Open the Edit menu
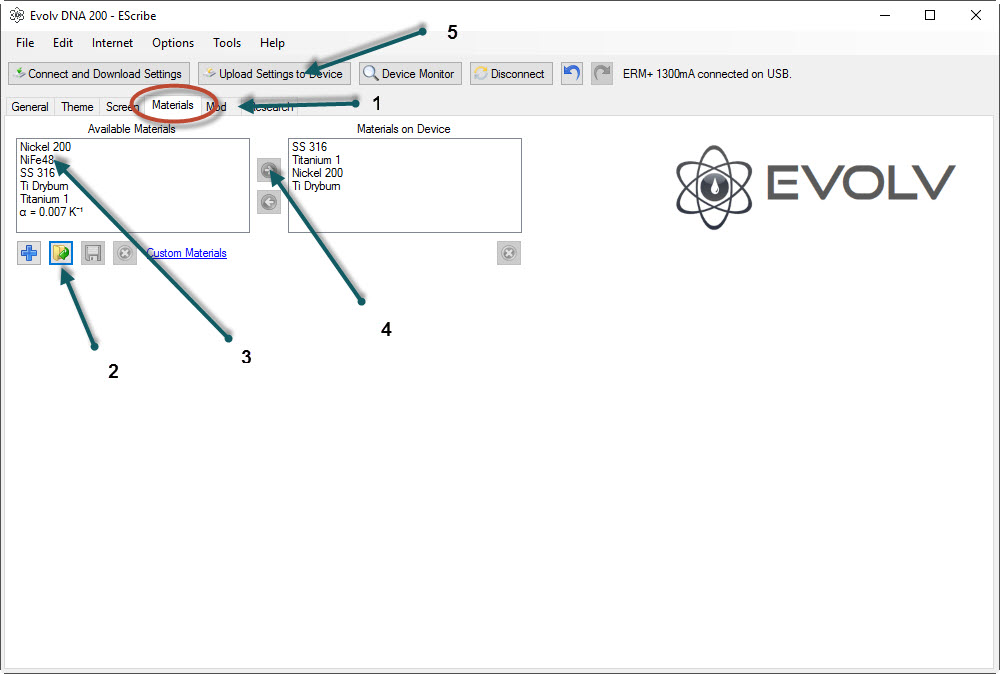 62,43
